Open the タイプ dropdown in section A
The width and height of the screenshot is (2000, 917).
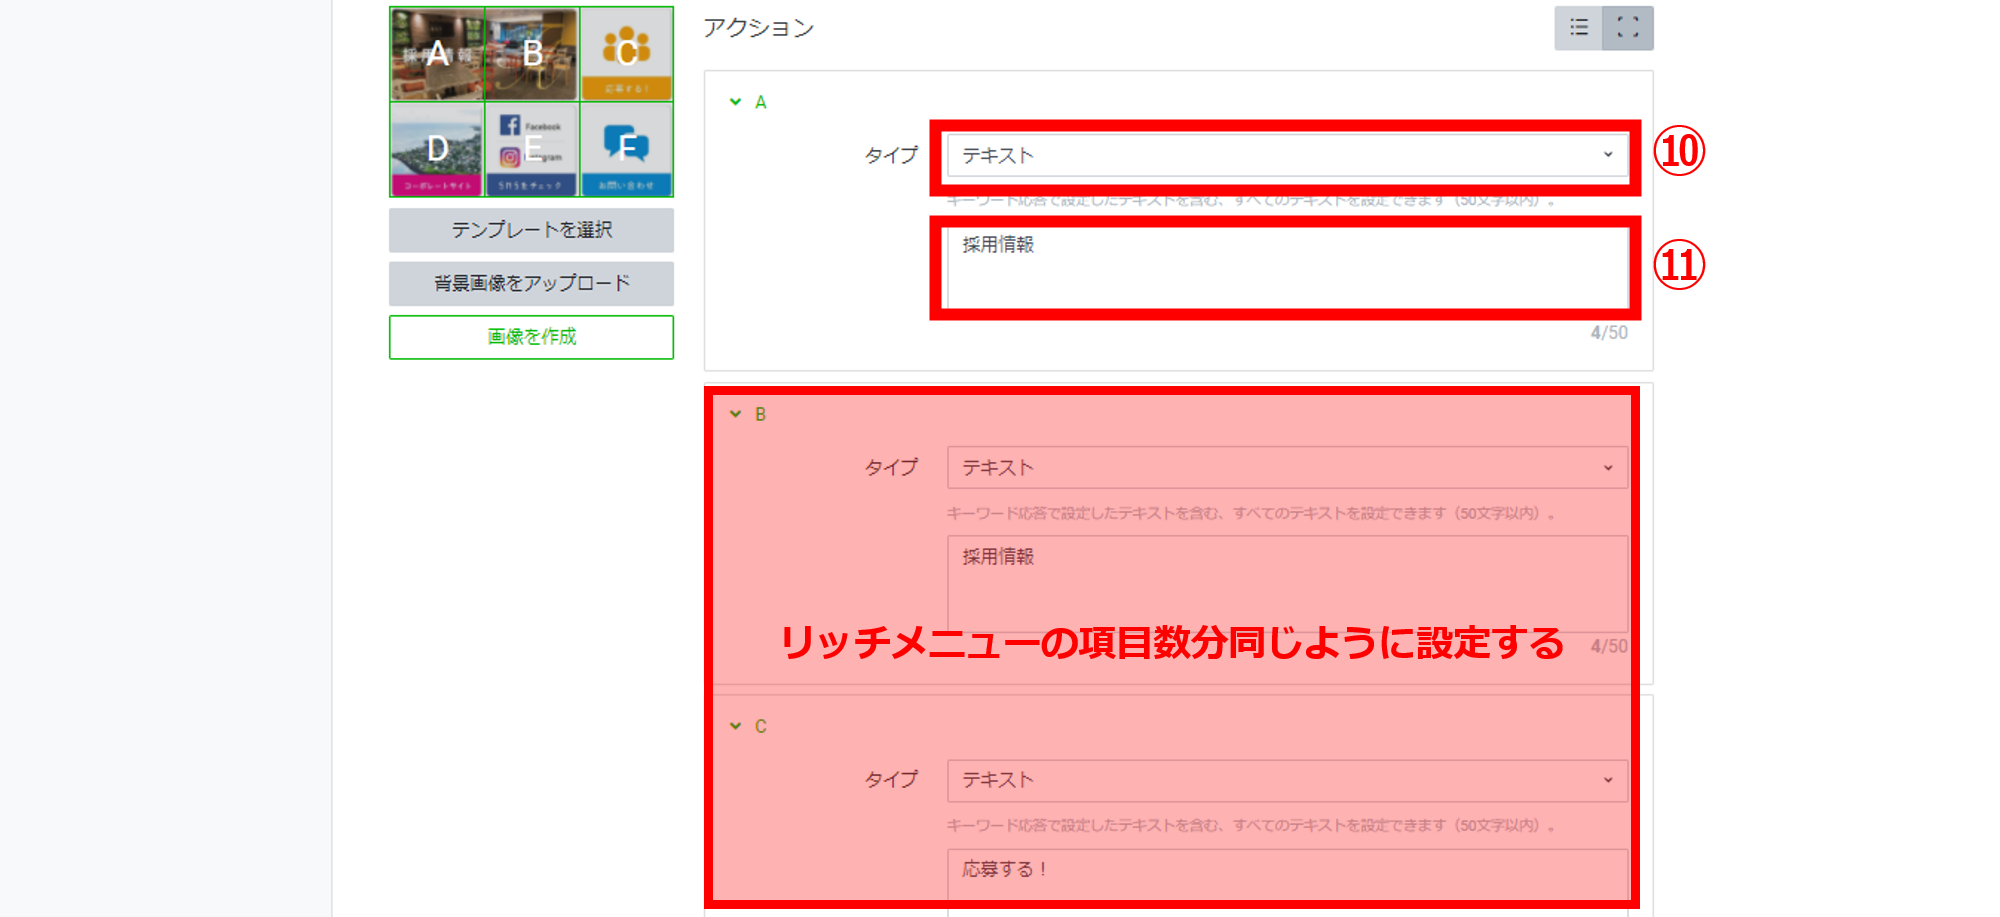pos(1287,155)
